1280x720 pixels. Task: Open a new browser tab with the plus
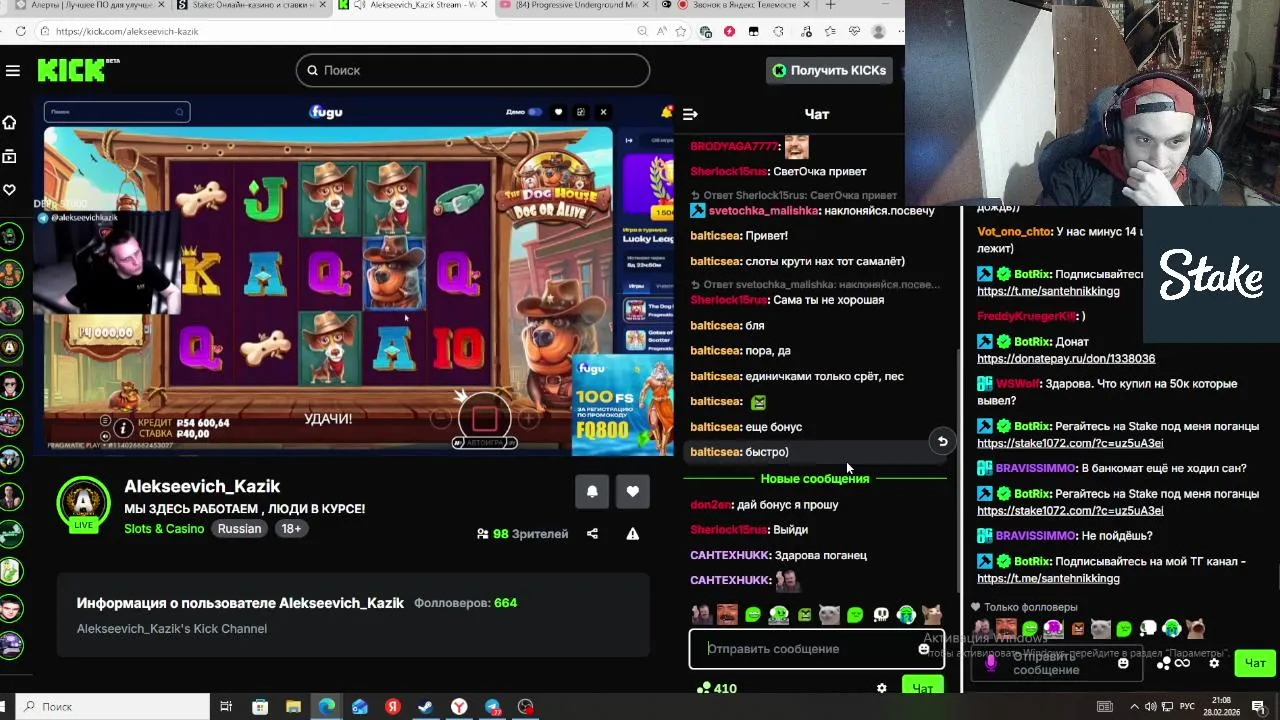830,5
